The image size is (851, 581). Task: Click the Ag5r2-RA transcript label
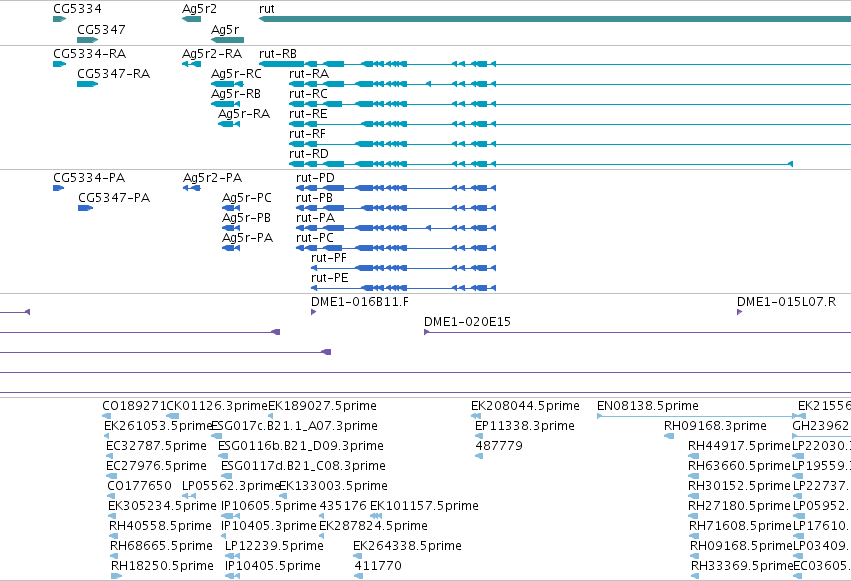[x=212, y=54]
